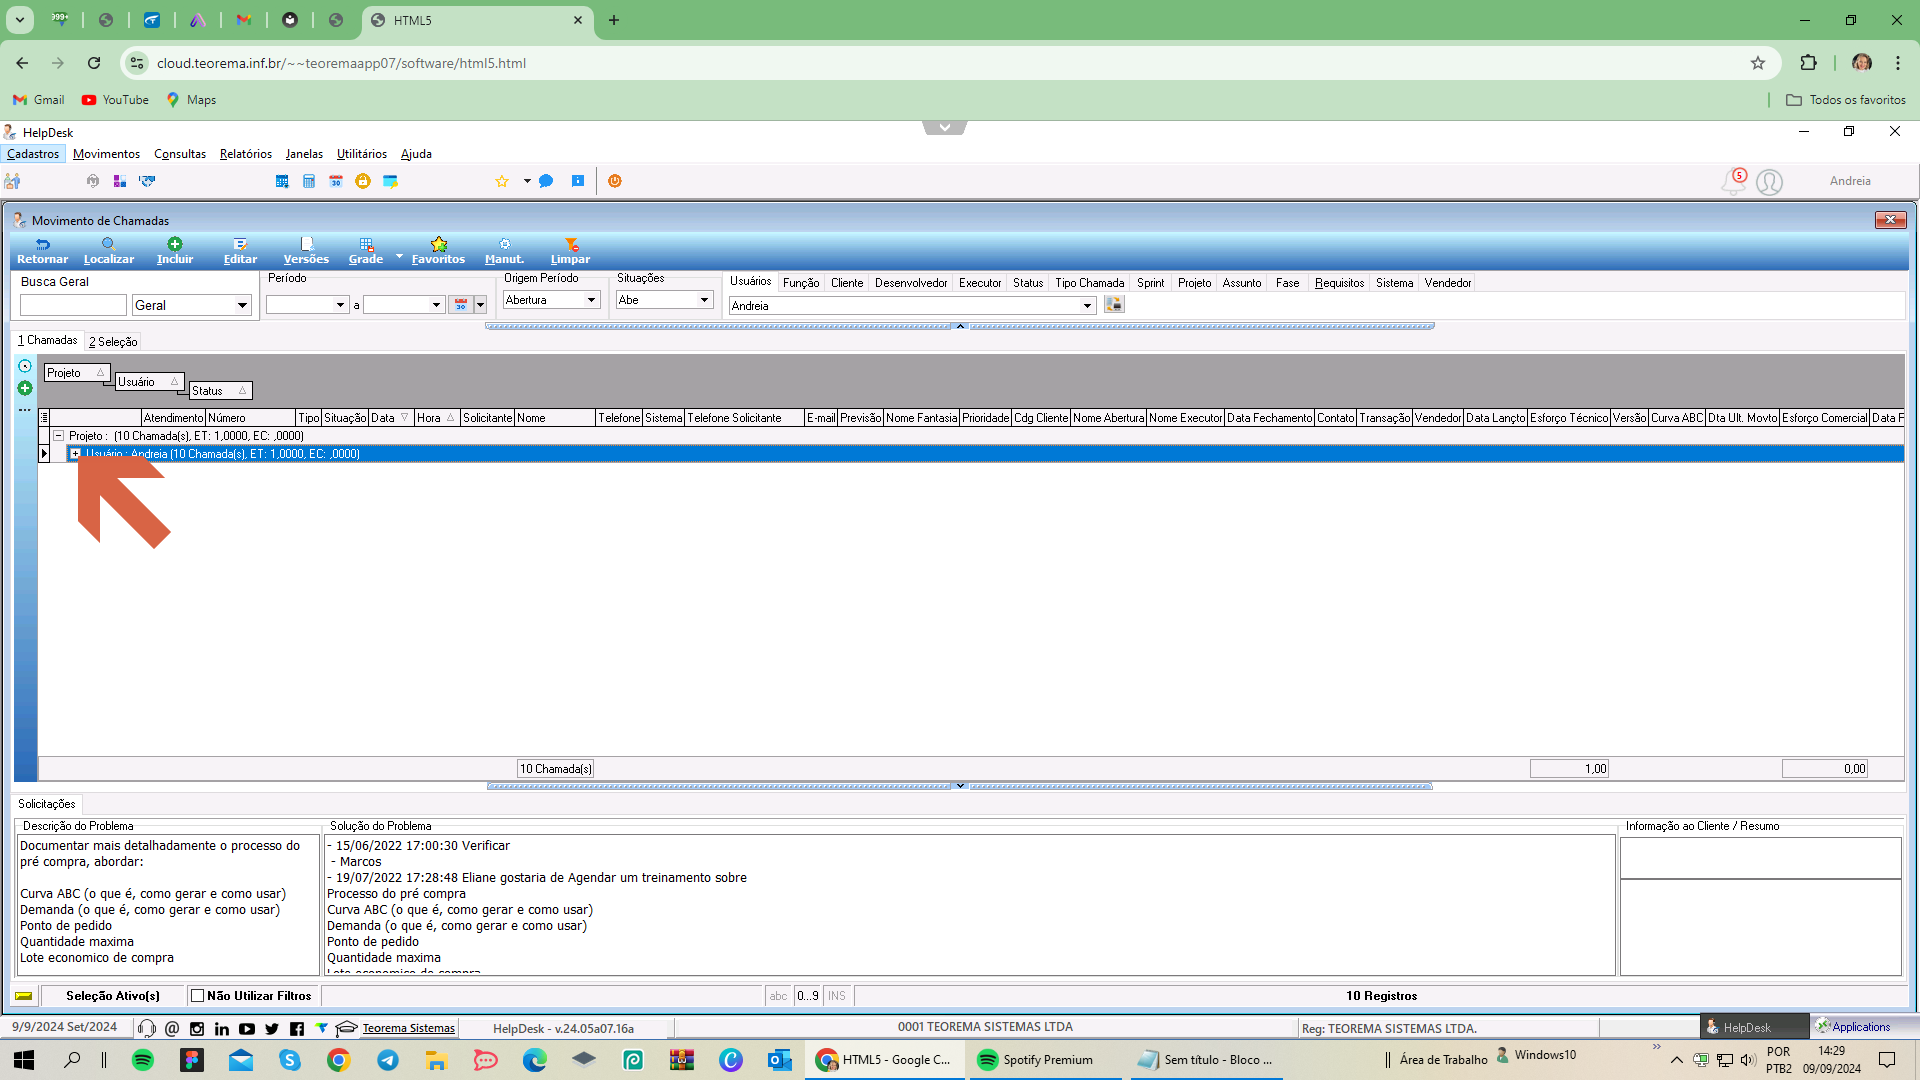Image resolution: width=1920 pixels, height=1080 pixels.
Task: Click the yellow star icon in the main toolbar
Action: [x=502, y=181]
